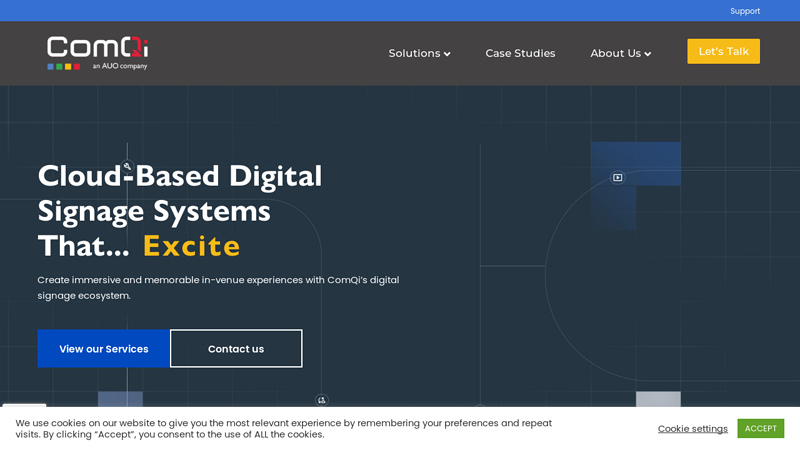Accept all cookies with ACCEPT button
The width and height of the screenshot is (800, 450).
coord(760,428)
